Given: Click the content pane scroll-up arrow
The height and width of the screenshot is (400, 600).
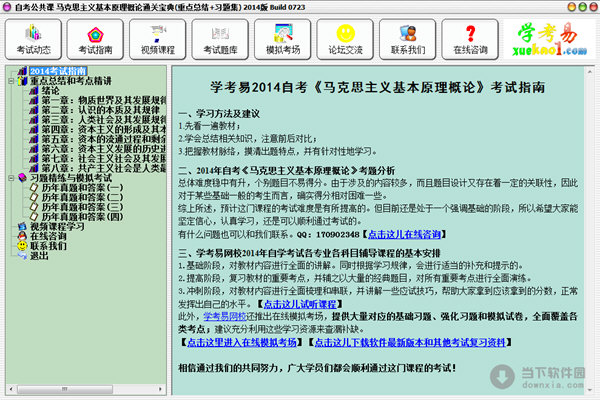Looking at the screenshot, I should 589,72.
